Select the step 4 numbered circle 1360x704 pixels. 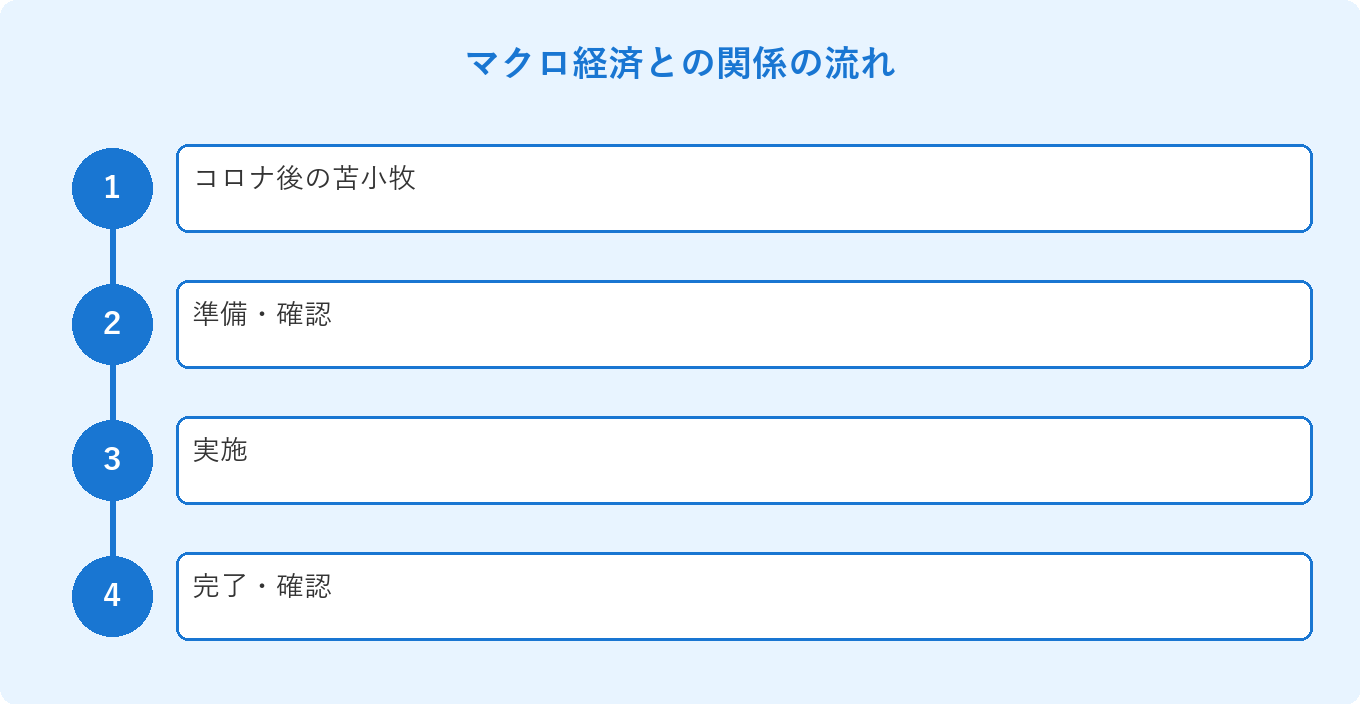click(x=112, y=596)
